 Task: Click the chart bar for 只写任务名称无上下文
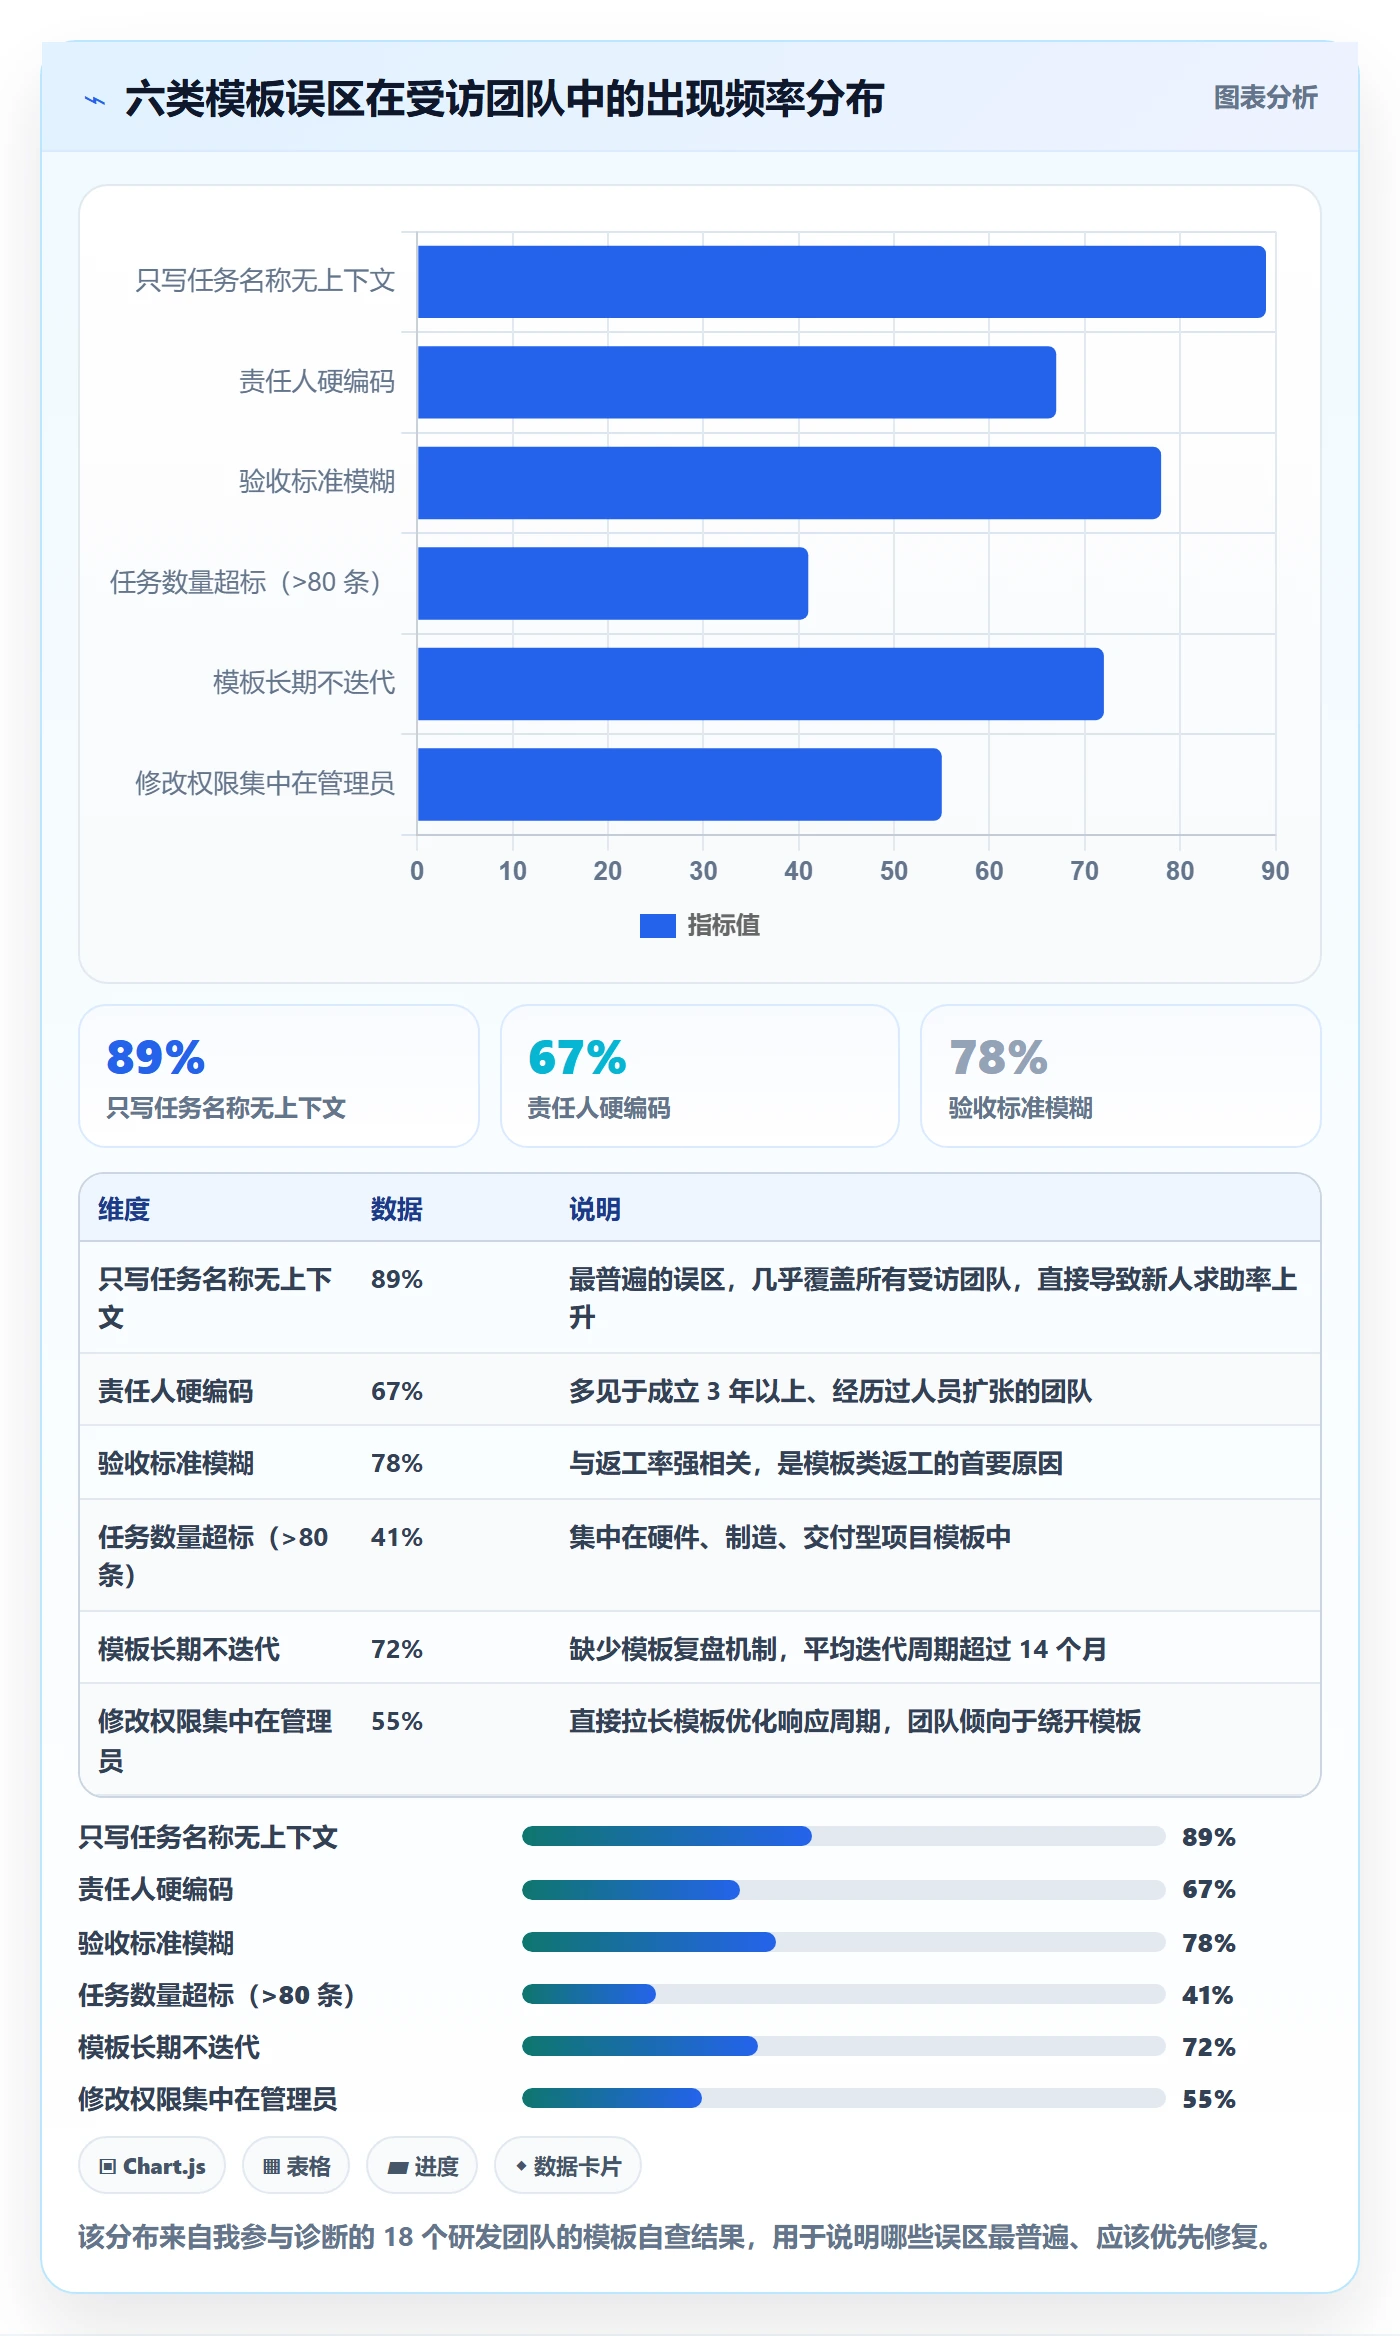(841, 282)
